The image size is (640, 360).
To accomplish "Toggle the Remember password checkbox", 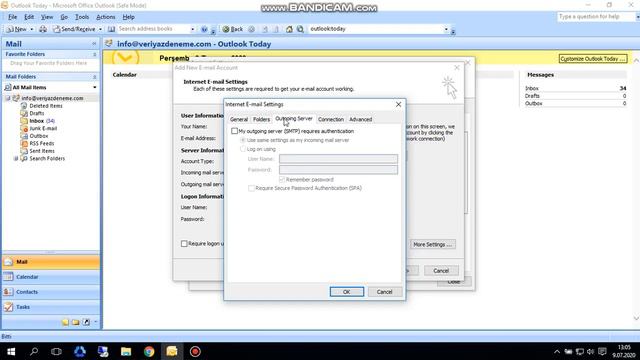I will (282, 180).
